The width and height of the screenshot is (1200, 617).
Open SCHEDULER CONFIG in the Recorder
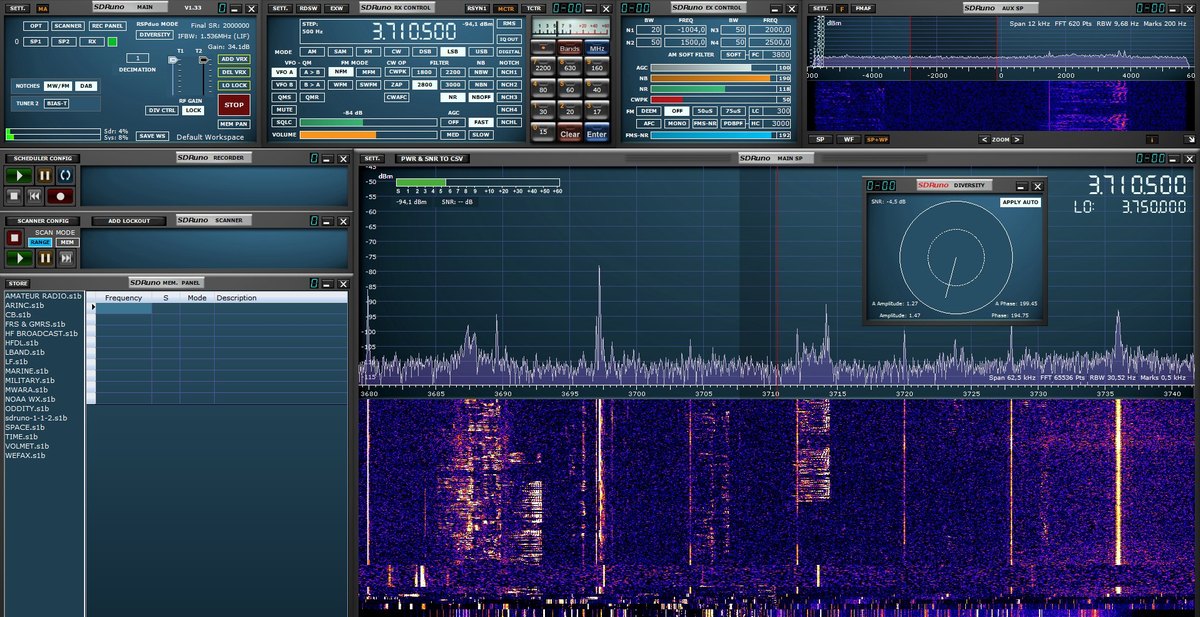(40, 159)
